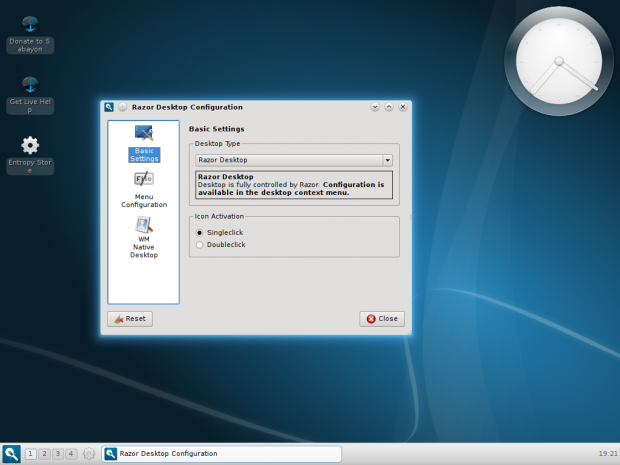Switch to virtual desktop 4
This screenshot has height=465, width=620.
[x=71, y=454]
